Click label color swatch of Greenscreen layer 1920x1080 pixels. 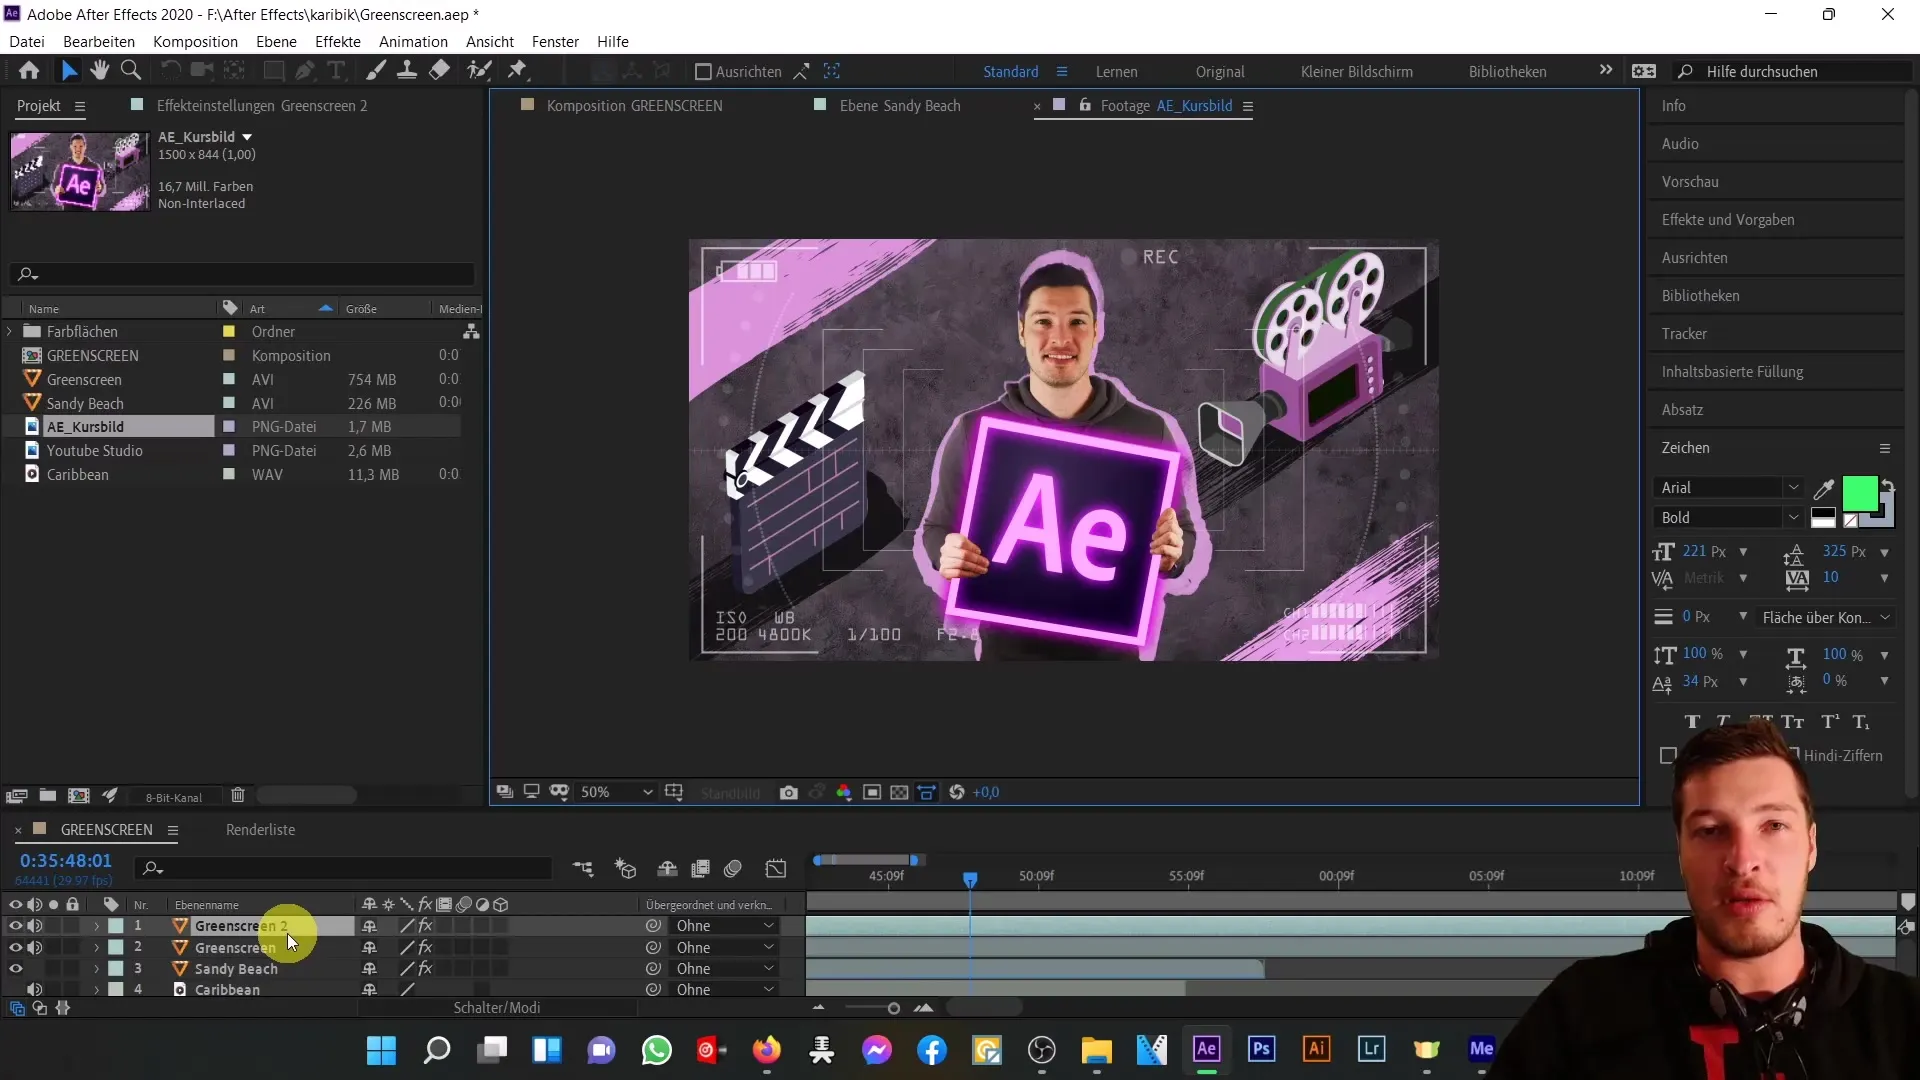[x=116, y=948]
